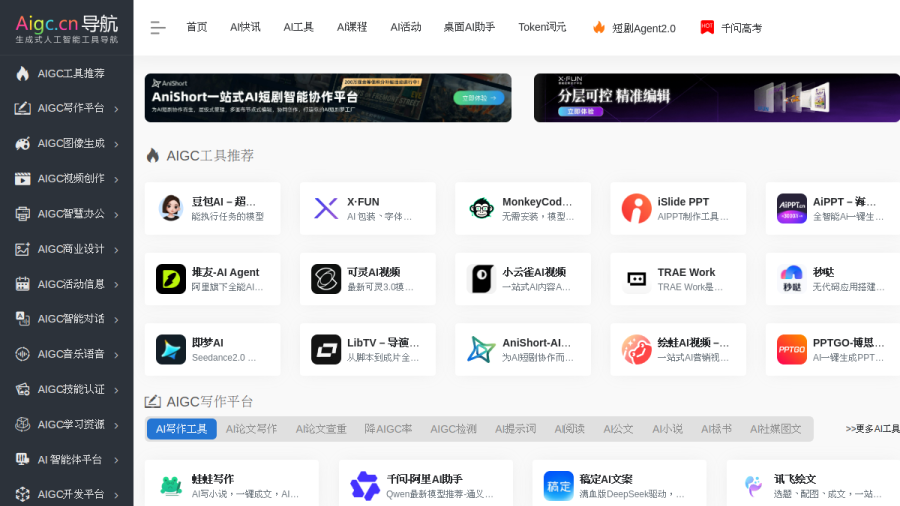Click the calendar icon for AIGC活动信息

pyautogui.click(x=22, y=284)
